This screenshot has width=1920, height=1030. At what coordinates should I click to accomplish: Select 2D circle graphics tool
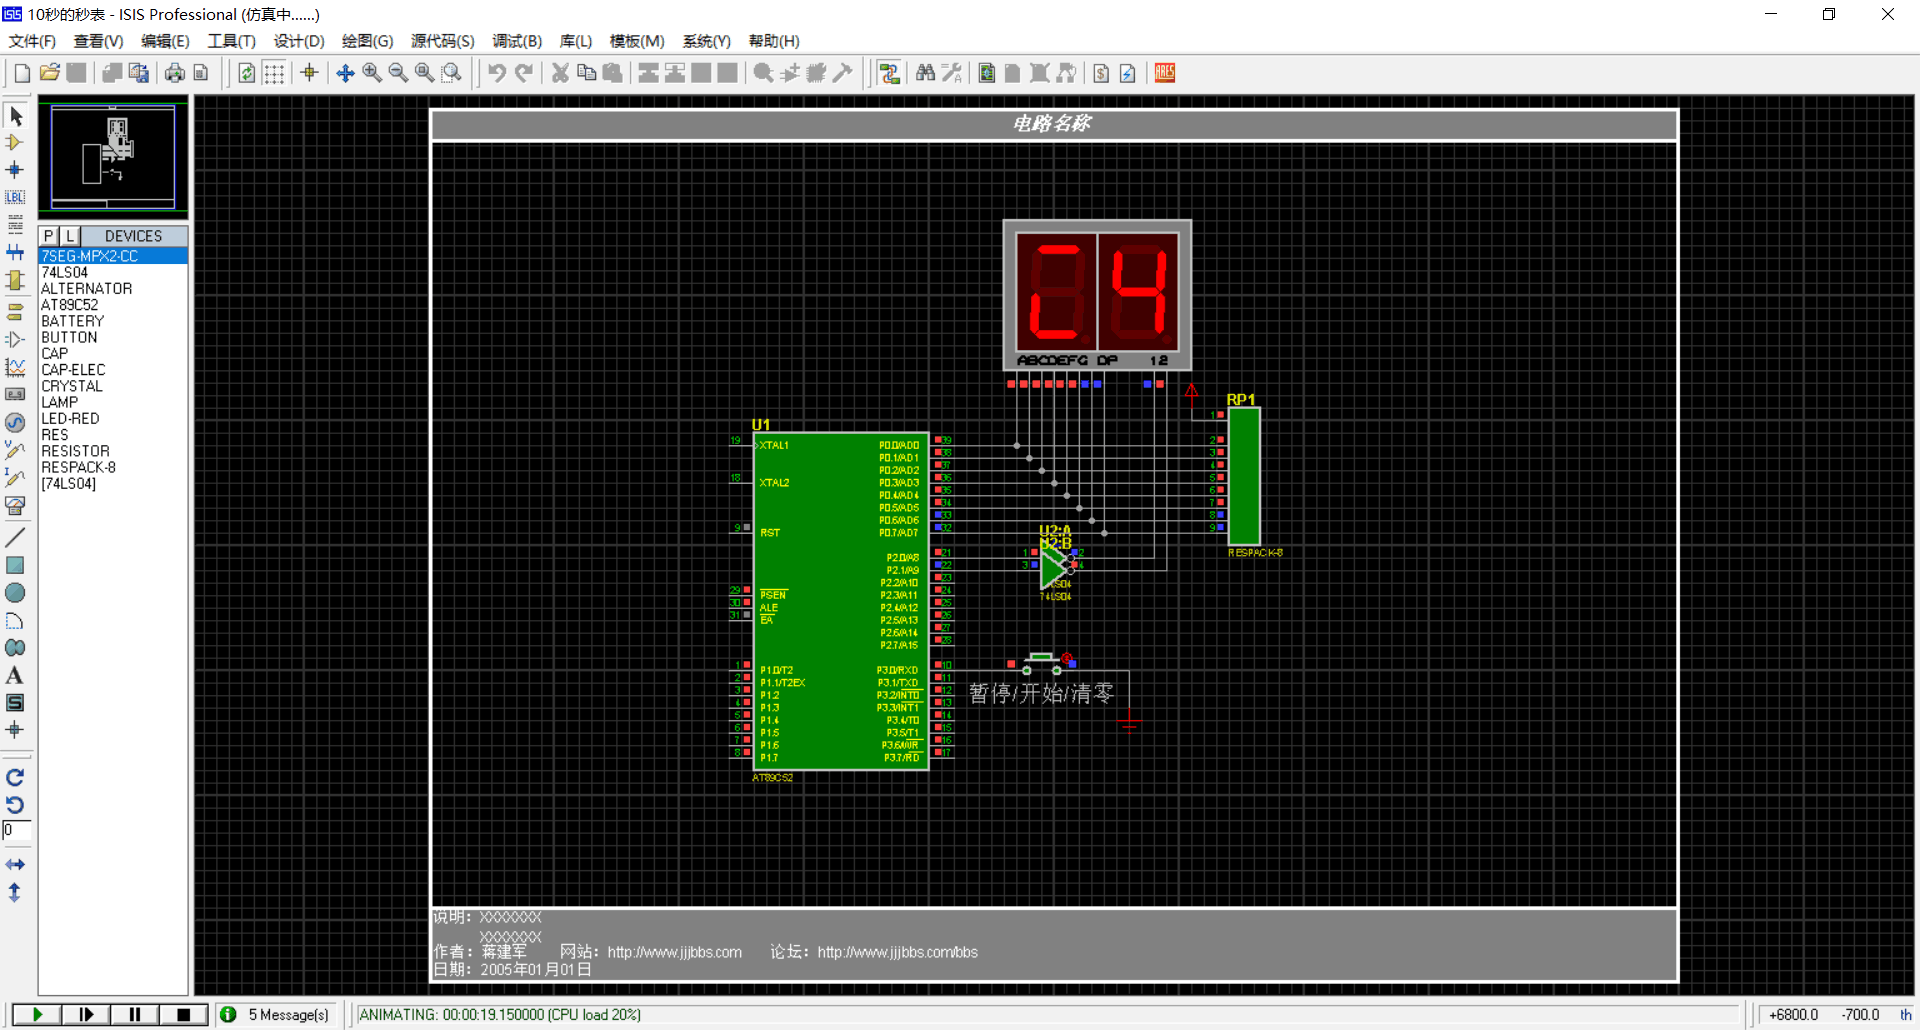pos(15,593)
